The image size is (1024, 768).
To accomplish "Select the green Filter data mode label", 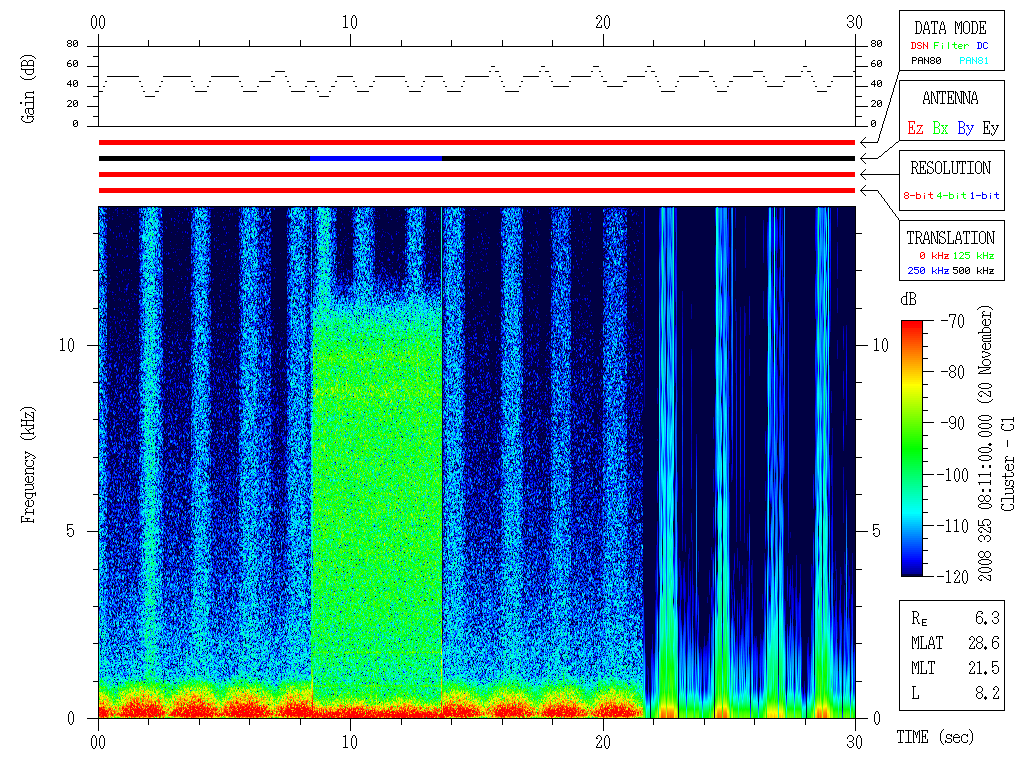I will click(952, 46).
